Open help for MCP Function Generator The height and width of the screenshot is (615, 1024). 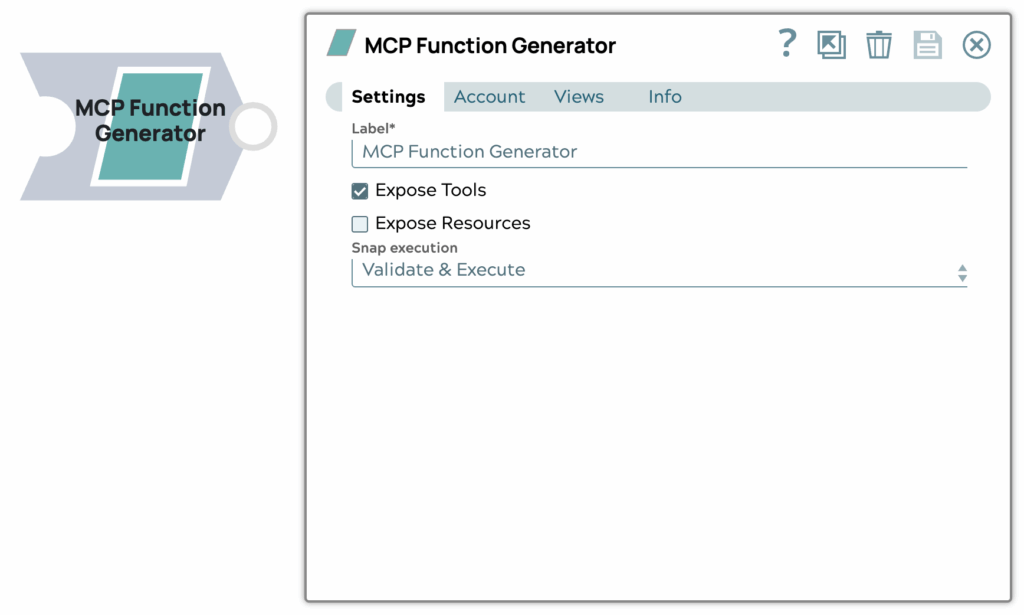788,44
